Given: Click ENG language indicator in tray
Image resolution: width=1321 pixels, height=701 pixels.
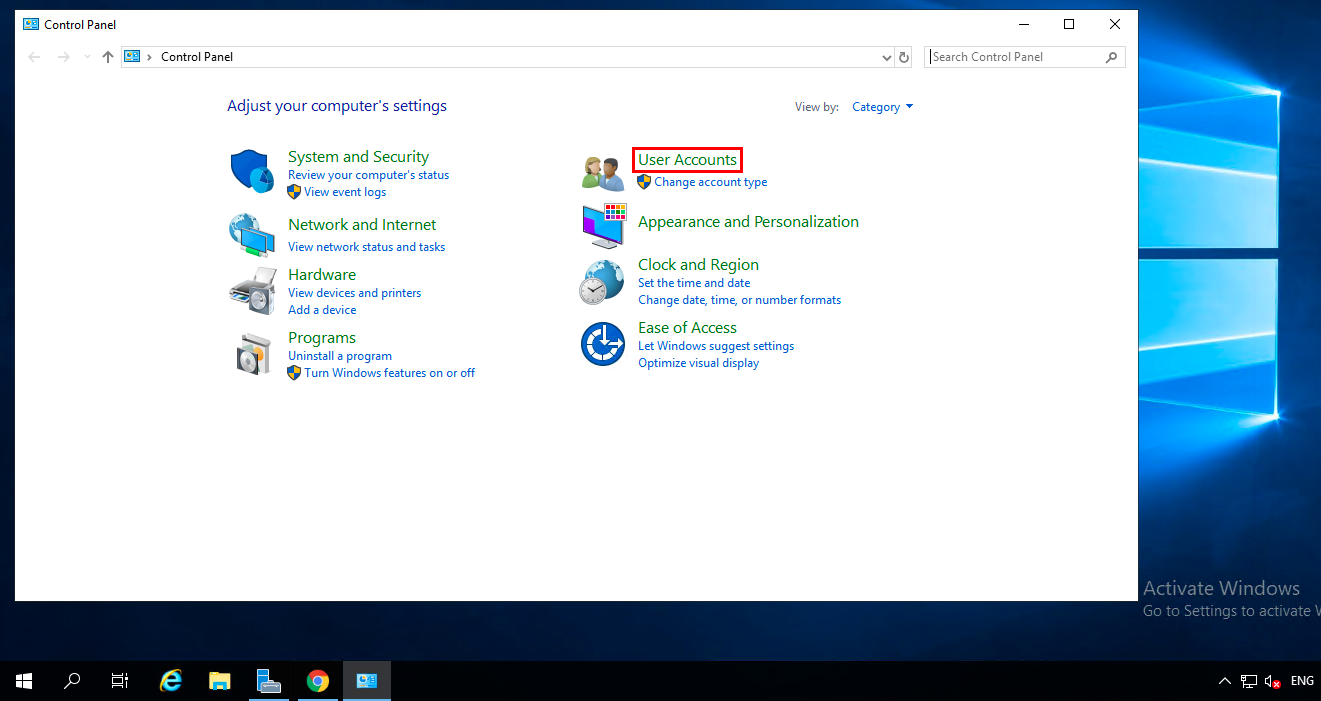Looking at the screenshot, I should point(1302,681).
